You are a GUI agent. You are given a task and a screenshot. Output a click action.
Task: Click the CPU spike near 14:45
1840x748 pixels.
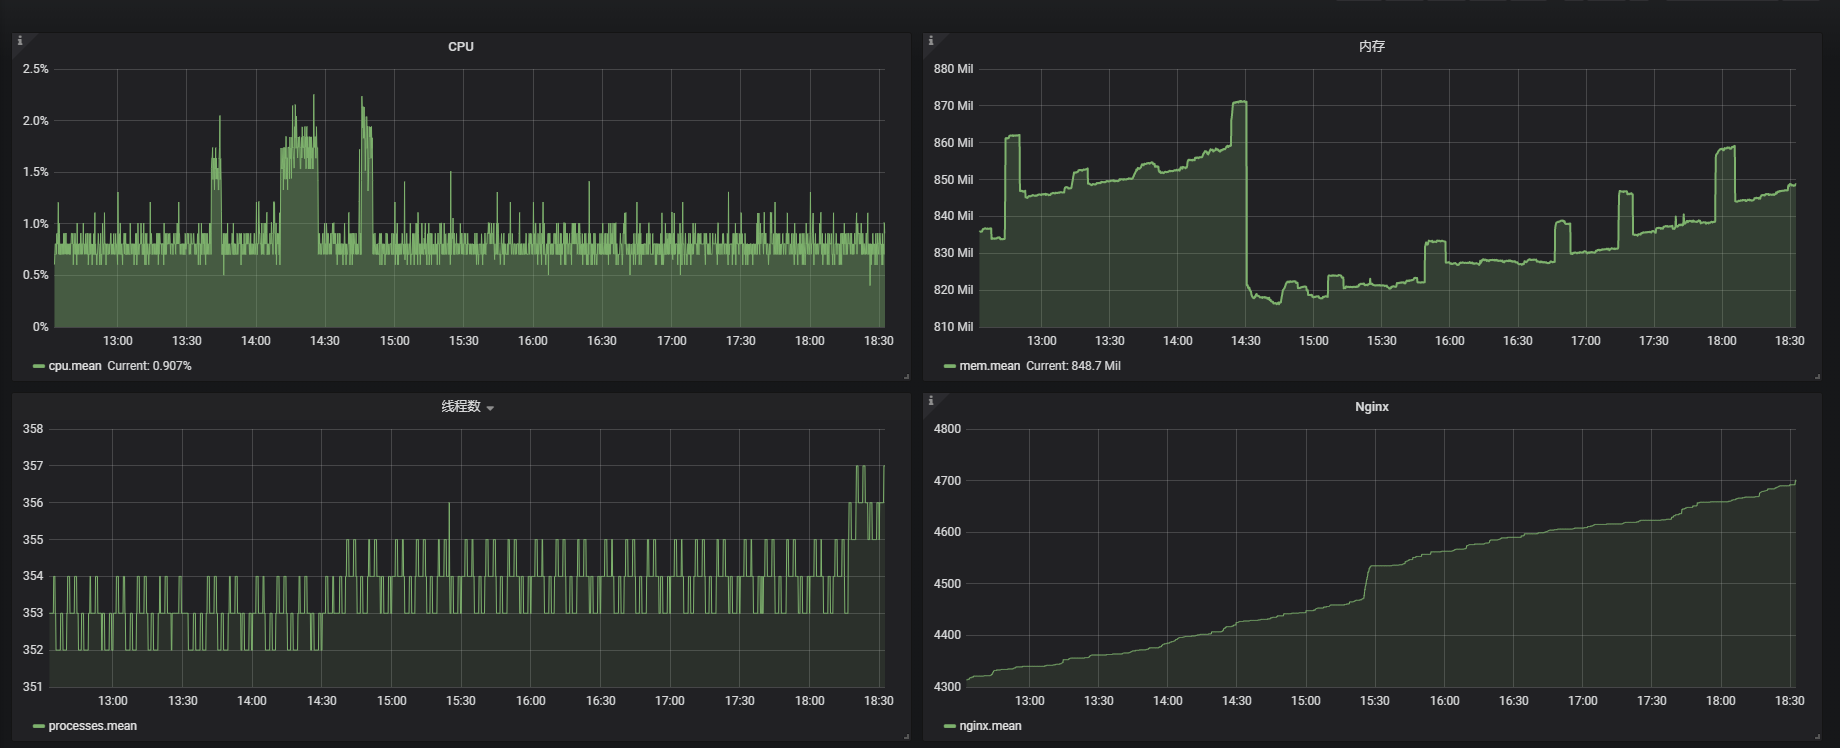pos(362,97)
